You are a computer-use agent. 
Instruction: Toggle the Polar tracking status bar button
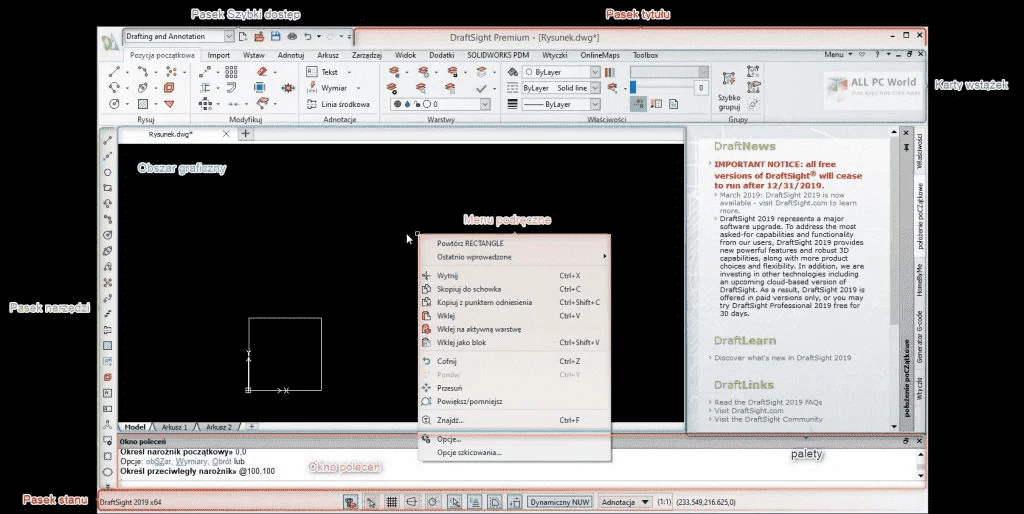[432, 502]
